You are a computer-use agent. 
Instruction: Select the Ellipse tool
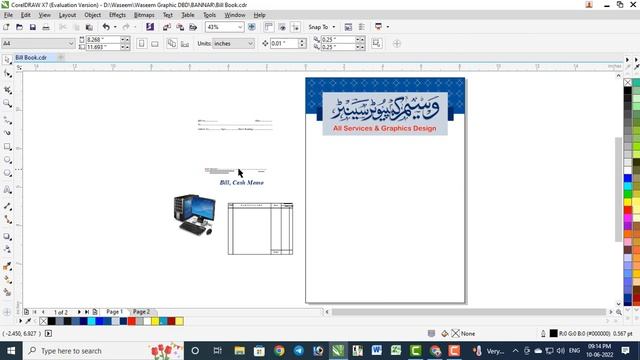tap(7, 160)
